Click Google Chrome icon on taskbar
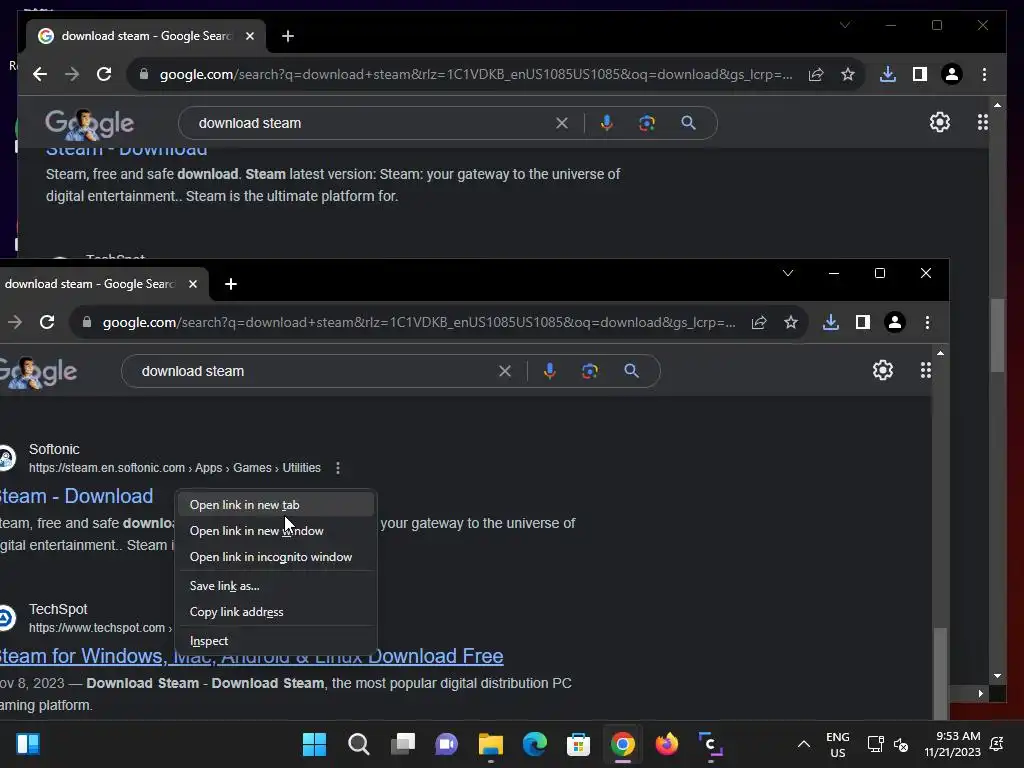The width and height of the screenshot is (1024, 768). click(622, 744)
